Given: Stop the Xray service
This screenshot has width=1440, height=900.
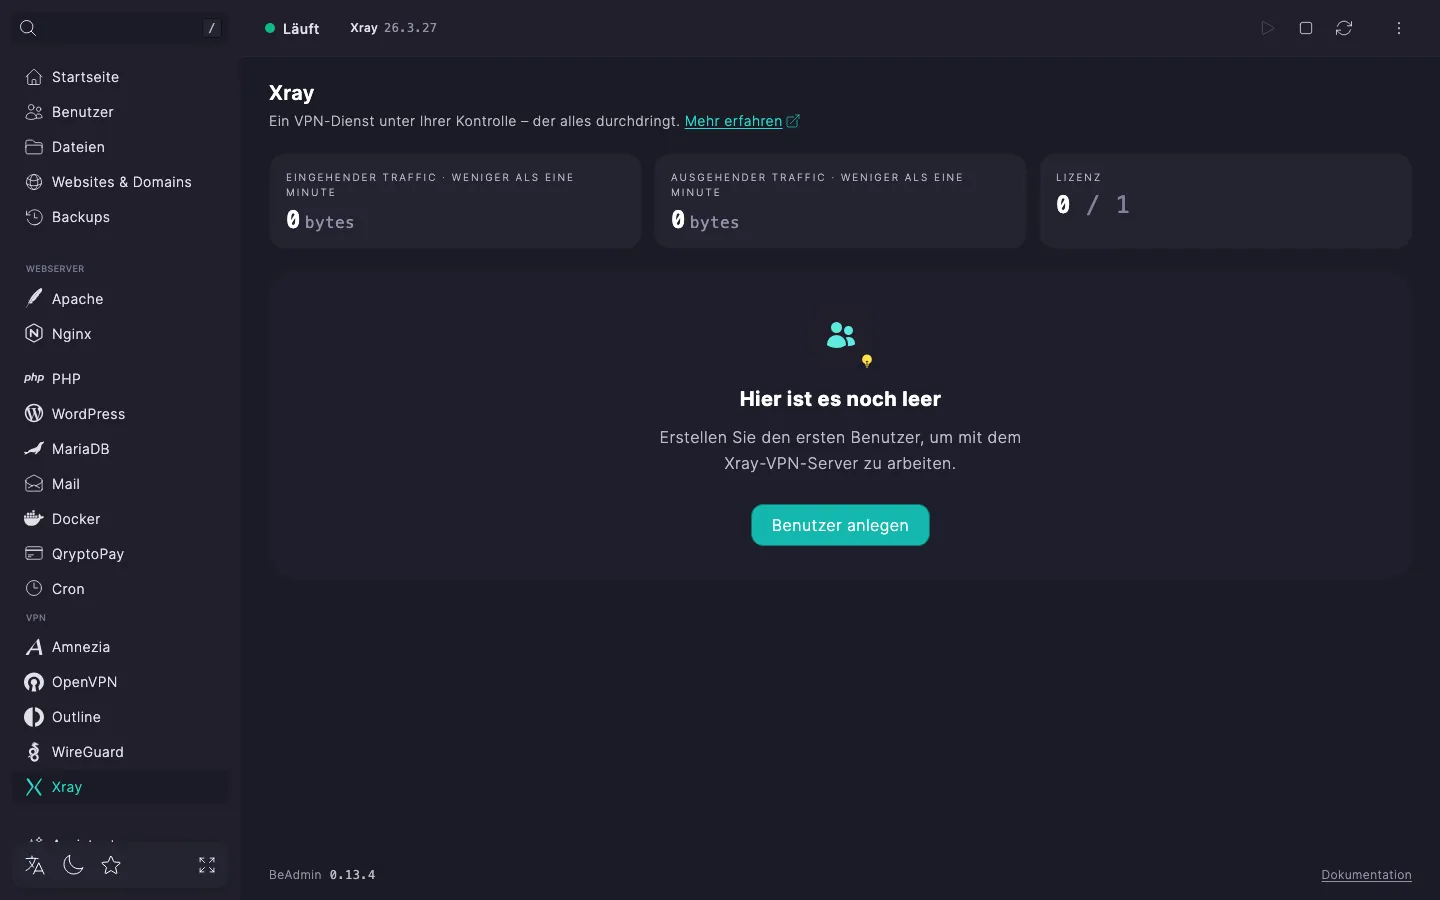Looking at the screenshot, I should [1306, 28].
